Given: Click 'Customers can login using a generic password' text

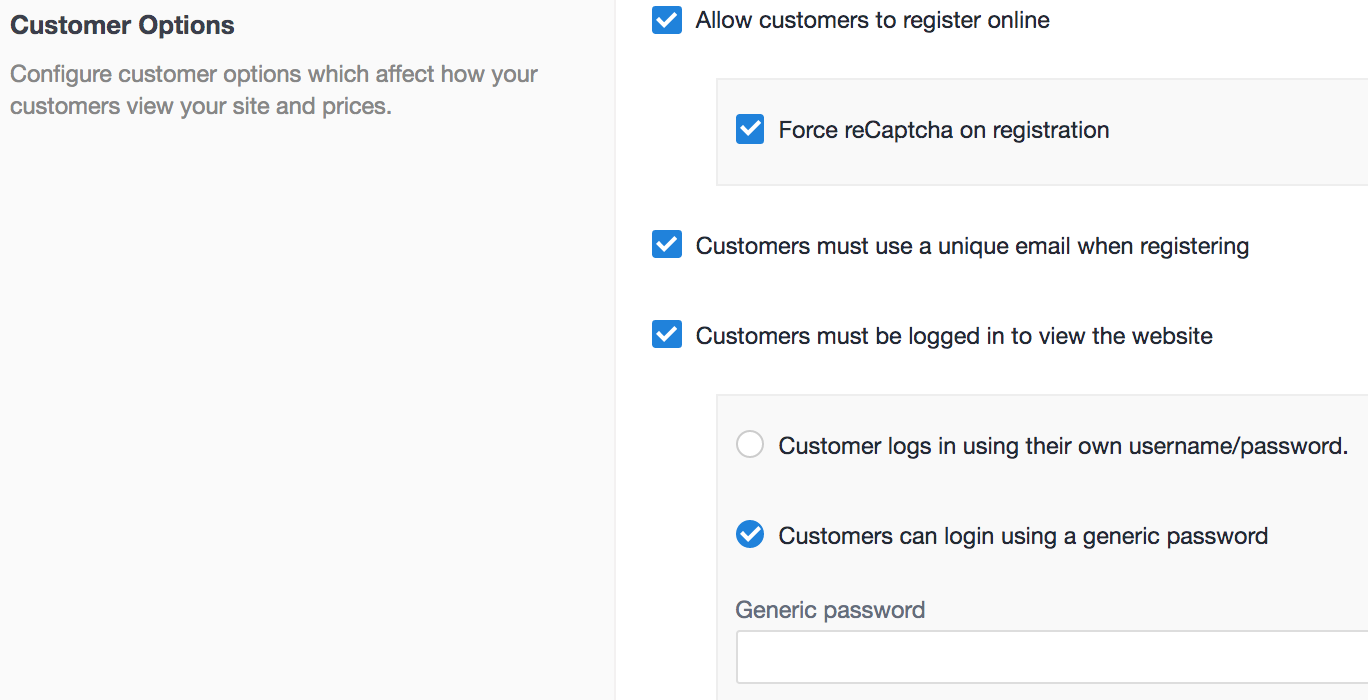Looking at the screenshot, I should pos(1023,536).
